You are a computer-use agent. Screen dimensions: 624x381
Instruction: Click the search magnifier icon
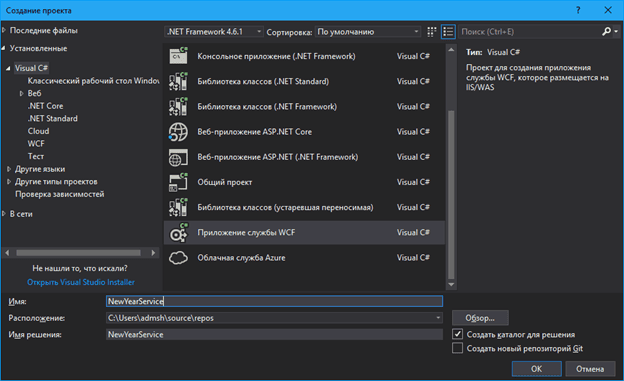pos(606,31)
